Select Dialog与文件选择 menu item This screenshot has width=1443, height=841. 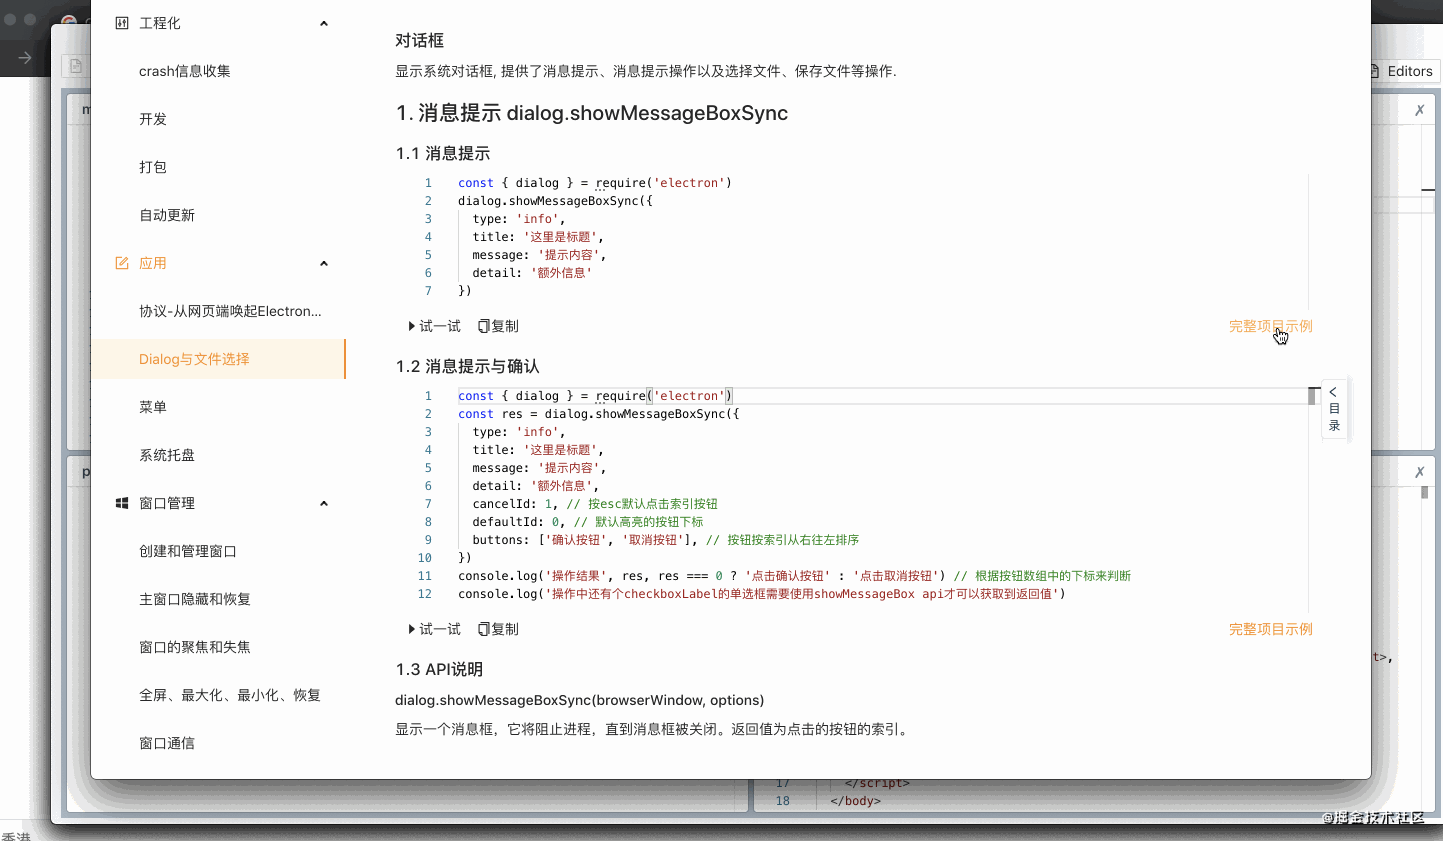[x=218, y=359]
